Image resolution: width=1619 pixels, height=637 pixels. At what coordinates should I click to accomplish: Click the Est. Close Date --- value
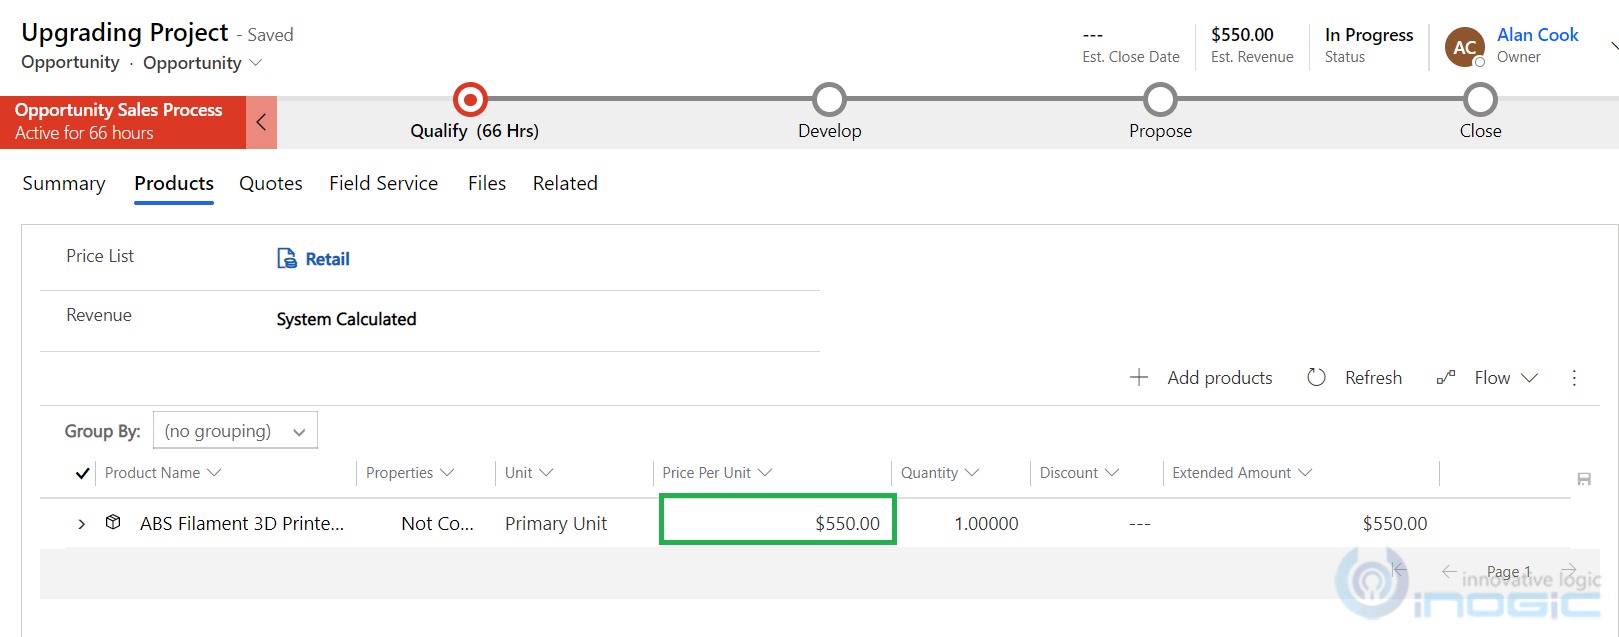[1093, 35]
